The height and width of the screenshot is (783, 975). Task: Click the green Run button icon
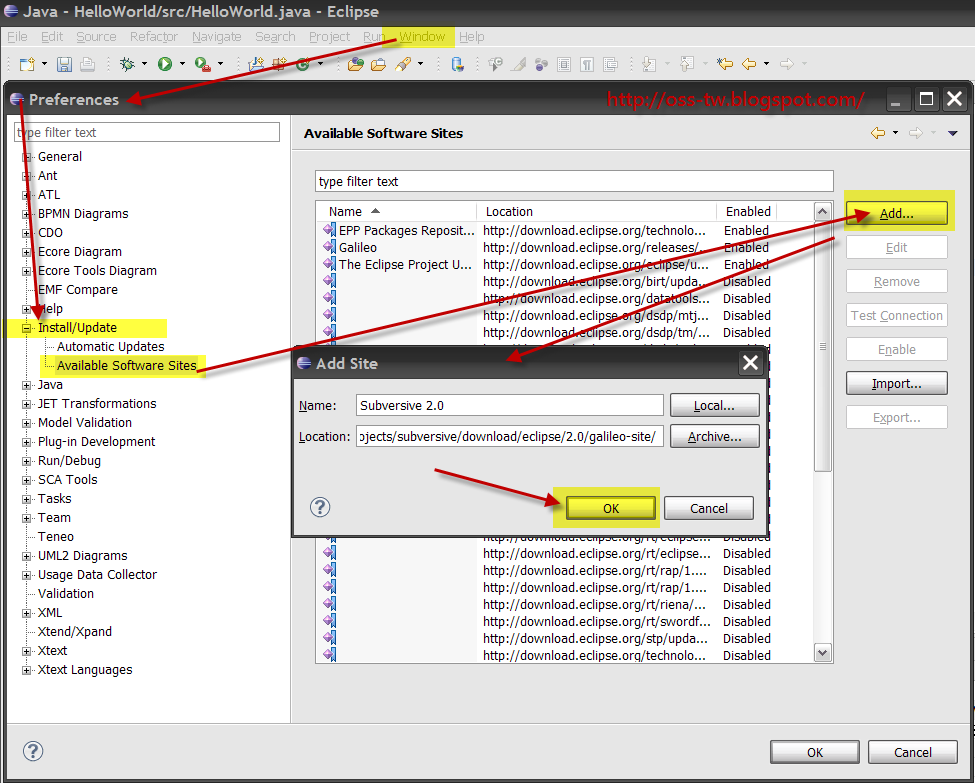[x=165, y=64]
